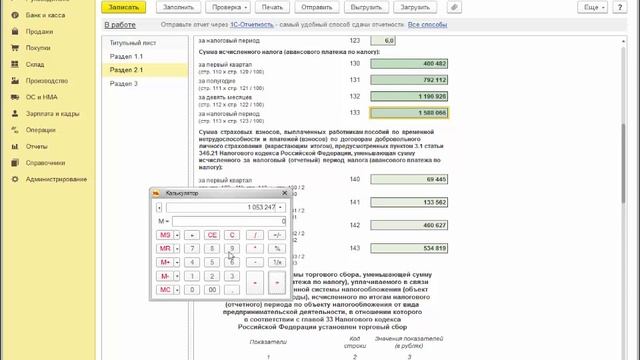The width and height of the screenshot is (640, 360).
Task: Open the Продажи bag icon in sidebar
Action: click(15, 31)
